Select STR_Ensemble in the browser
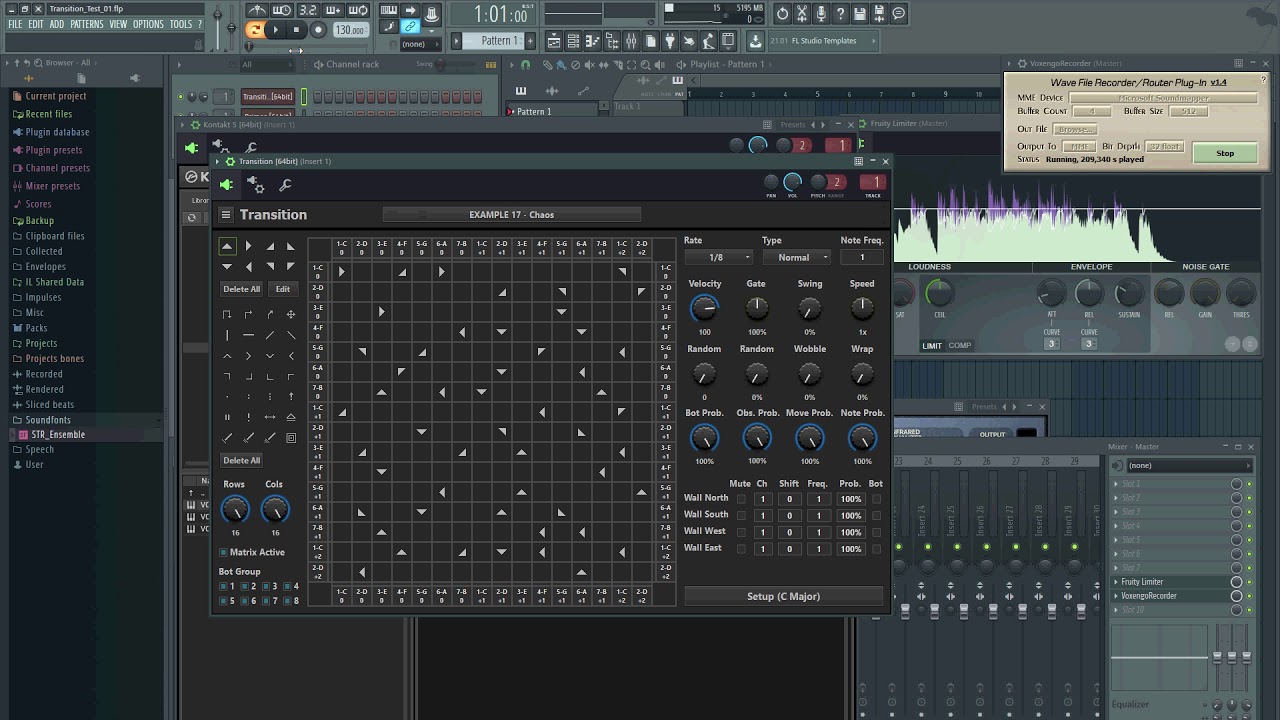The image size is (1280, 720). pos(58,435)
